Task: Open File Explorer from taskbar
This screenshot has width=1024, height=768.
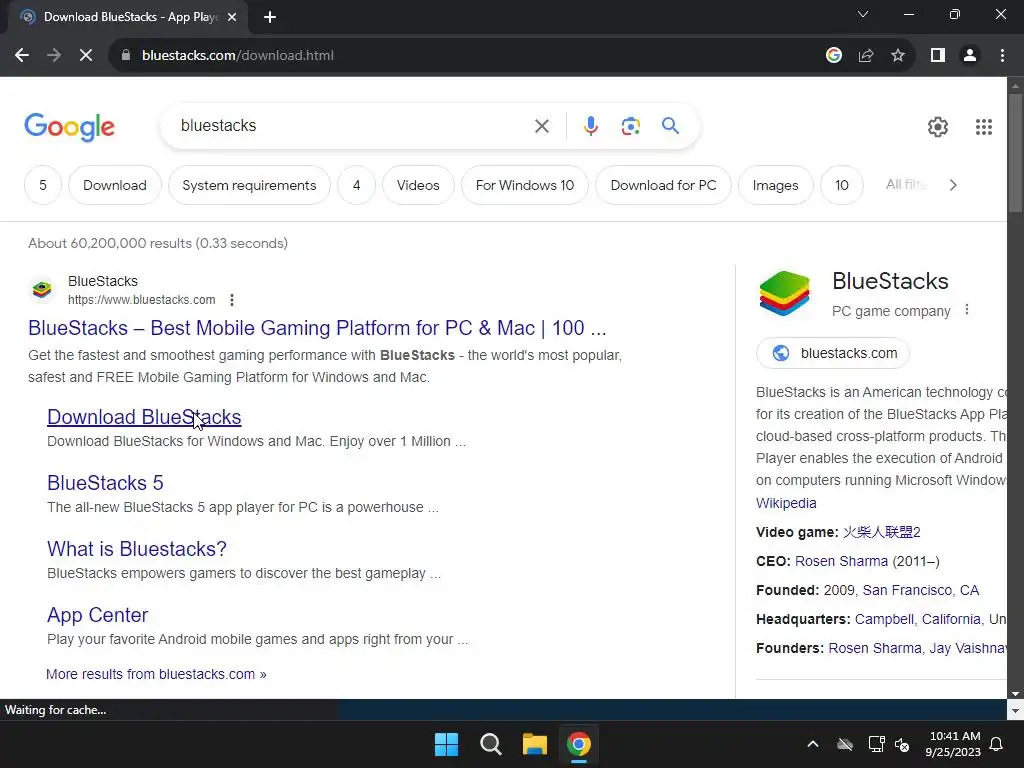Action: 534,744
